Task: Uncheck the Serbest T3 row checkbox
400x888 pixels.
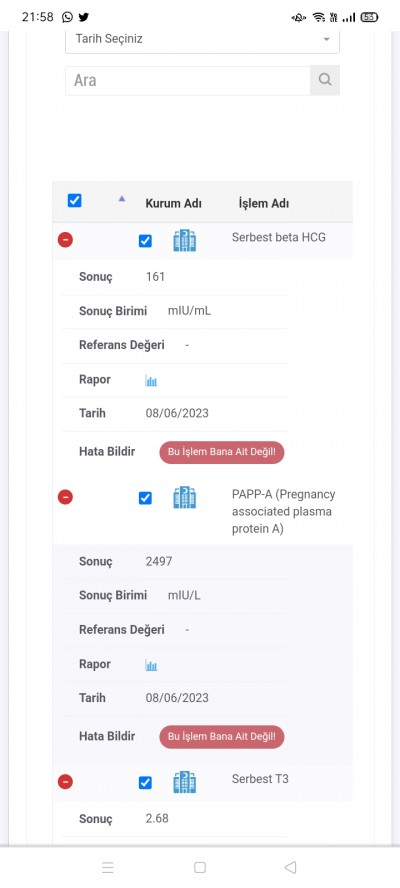Action: pyautogui.click(x=145, y=783)
